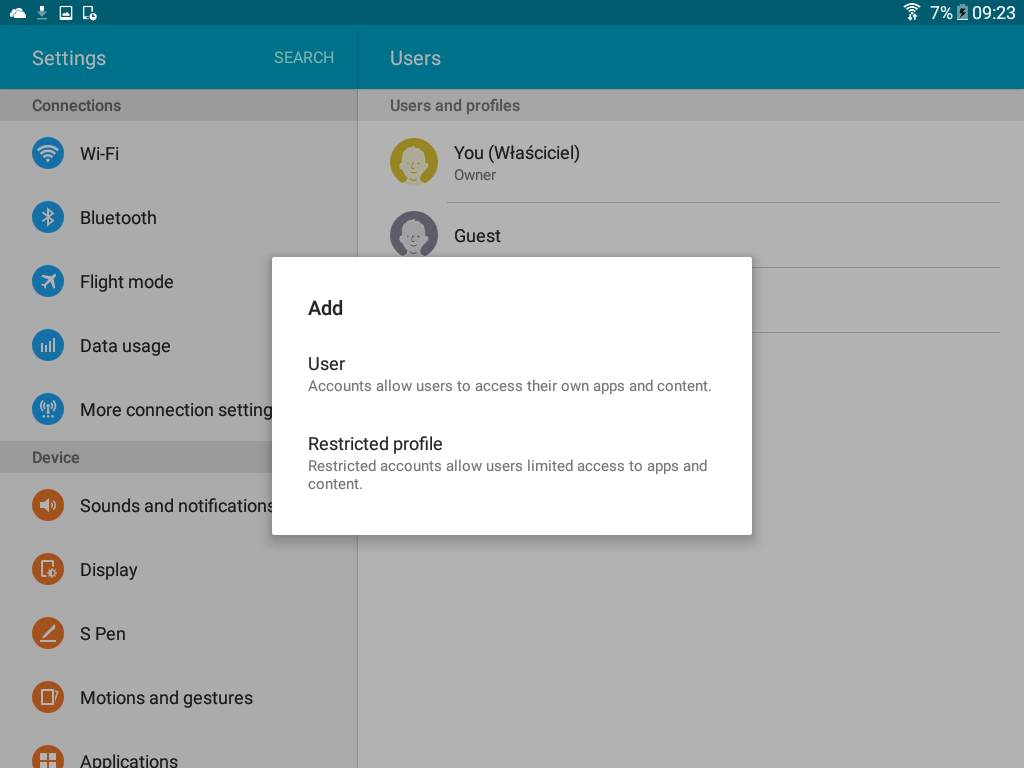Screen dimensions: 1024x768
Task: Tap the Motions and gestures icon
Action: coord(48,698)
